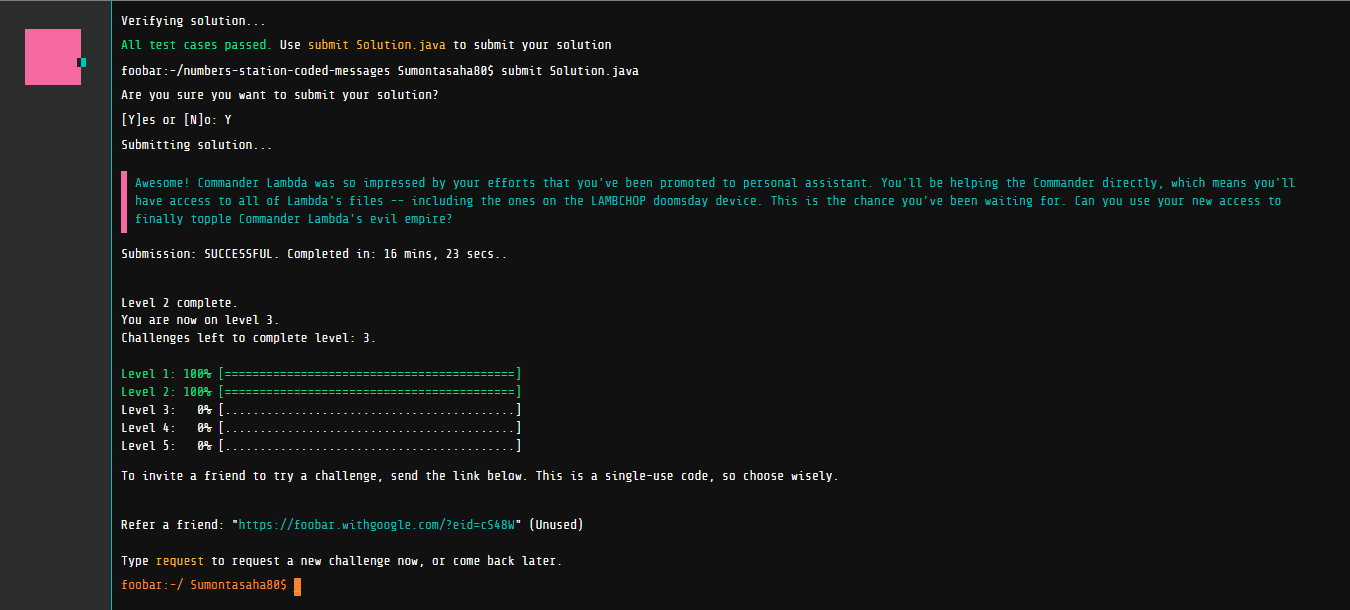
Task: Click the foobar referral link URL
Action: pyautogui.click(x=376, y=524)
